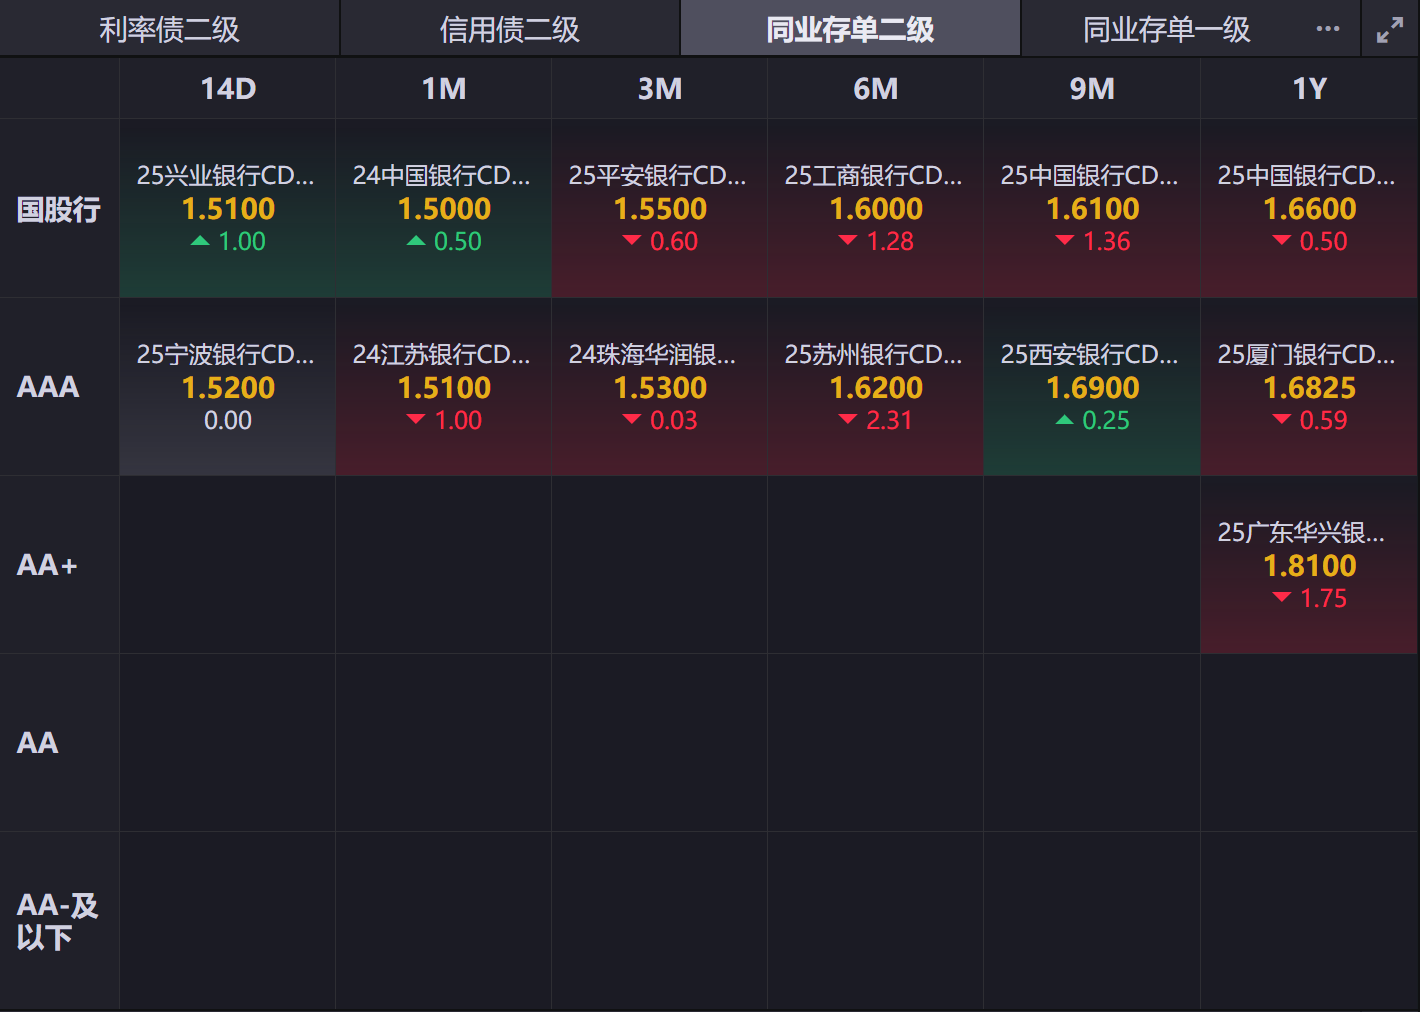Click the 14D column header
This screenshot has height=1012, width=1420.
pos(228,89)
